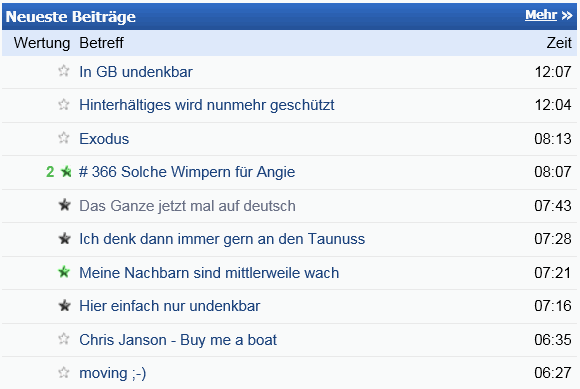Click the dark star by 'Ich denk dann immer'
This screenshot has width=580, height=389.
(x=64, y=239)
